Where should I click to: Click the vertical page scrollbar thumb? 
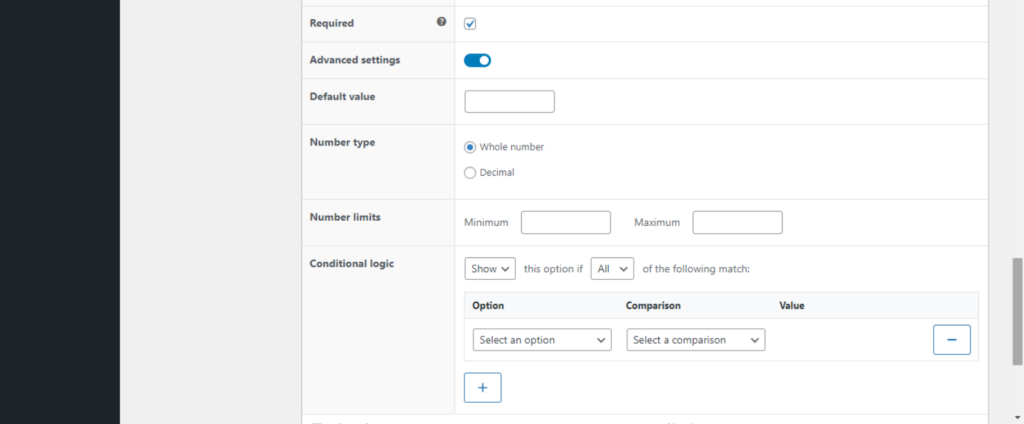pyautogui.click(x=1017, y=311)
